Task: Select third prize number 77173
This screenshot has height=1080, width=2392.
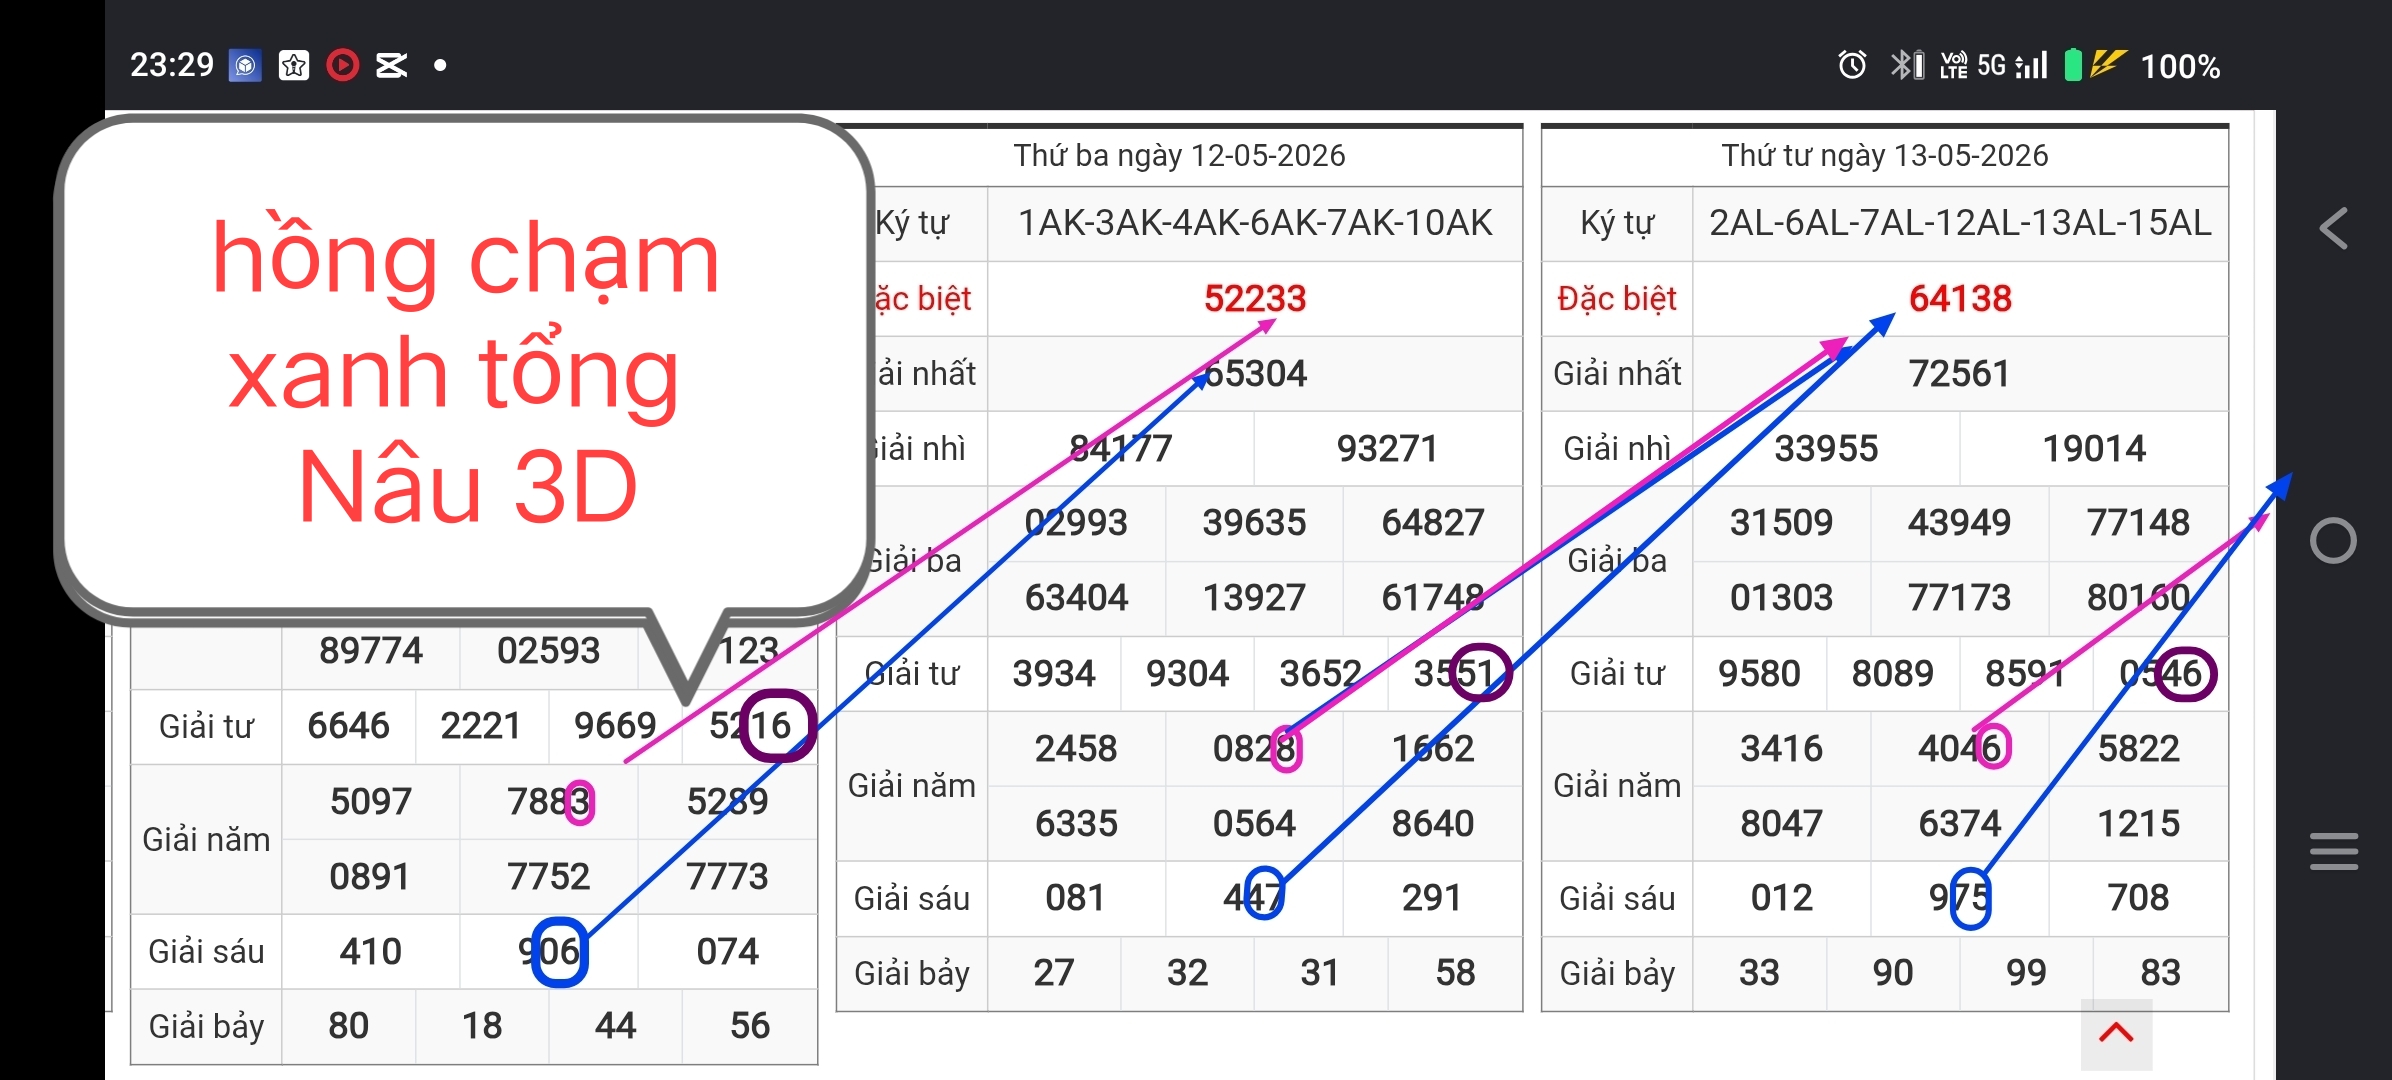Action: [x=1959, y=597]
